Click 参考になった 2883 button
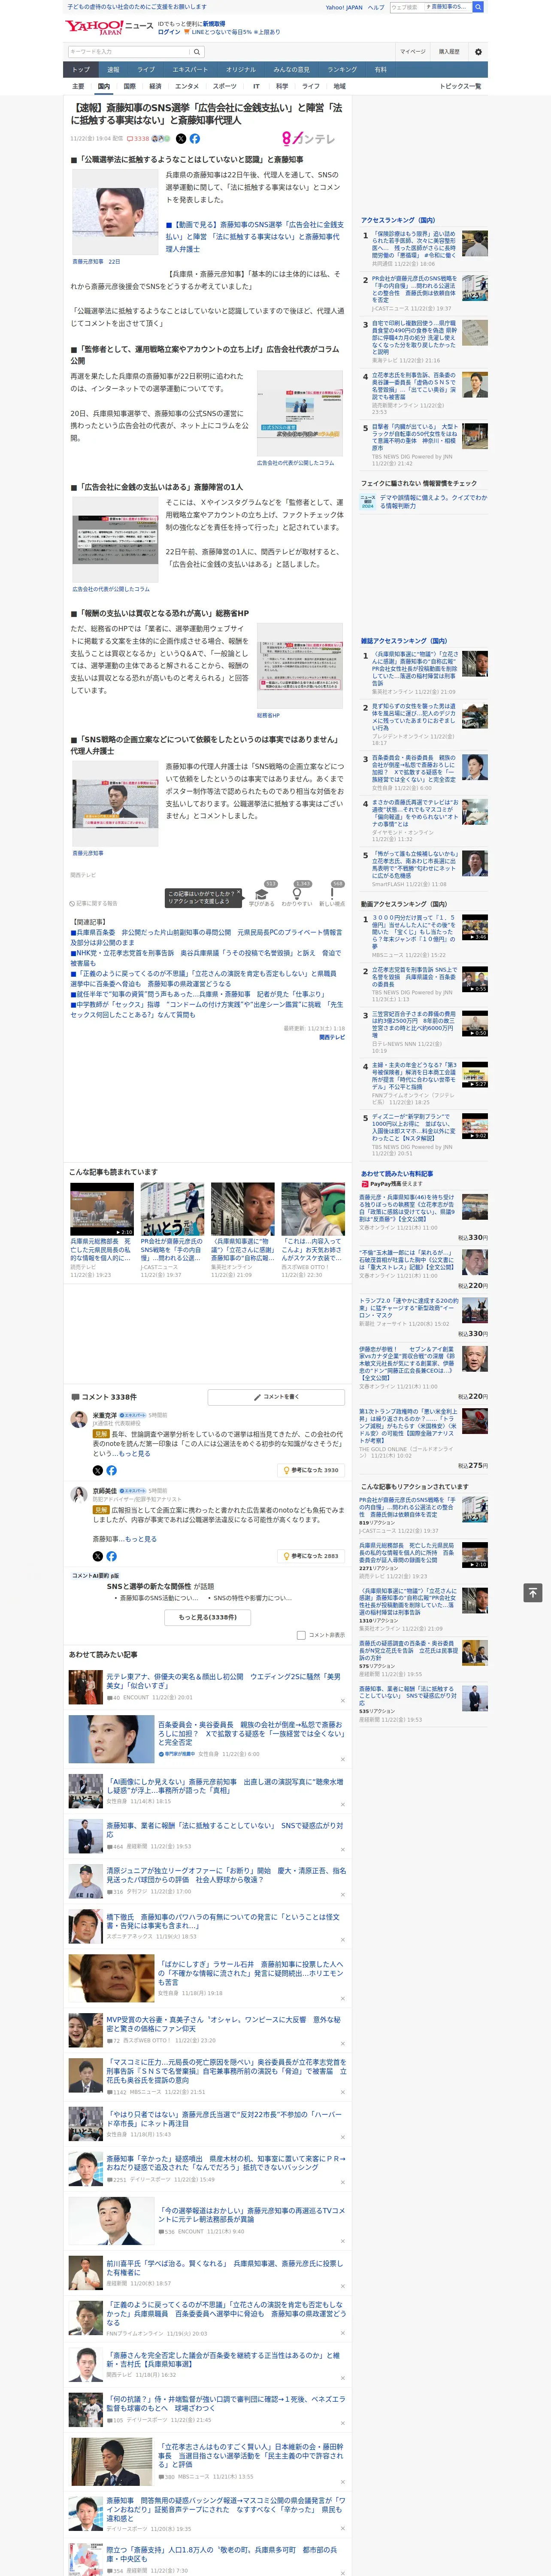The image size is (551, 2576). click(312, 1556)
